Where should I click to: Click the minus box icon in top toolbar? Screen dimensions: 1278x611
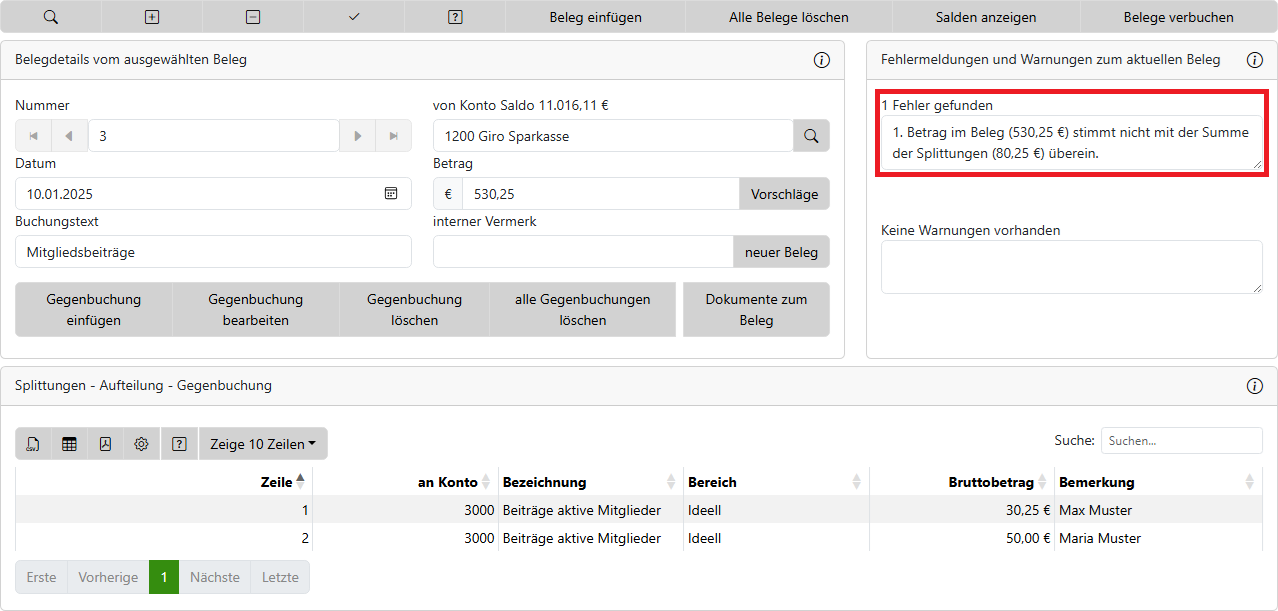[253, 17]
